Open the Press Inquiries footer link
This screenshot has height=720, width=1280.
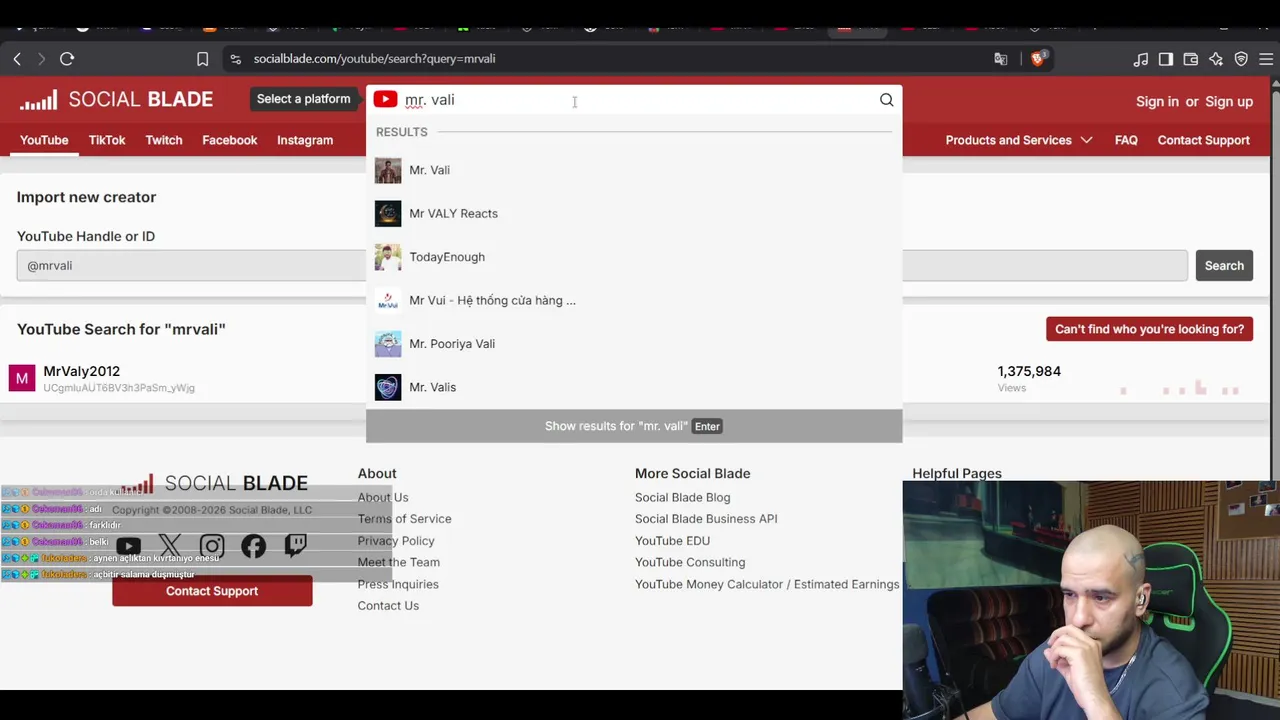[x=398, y=584]
